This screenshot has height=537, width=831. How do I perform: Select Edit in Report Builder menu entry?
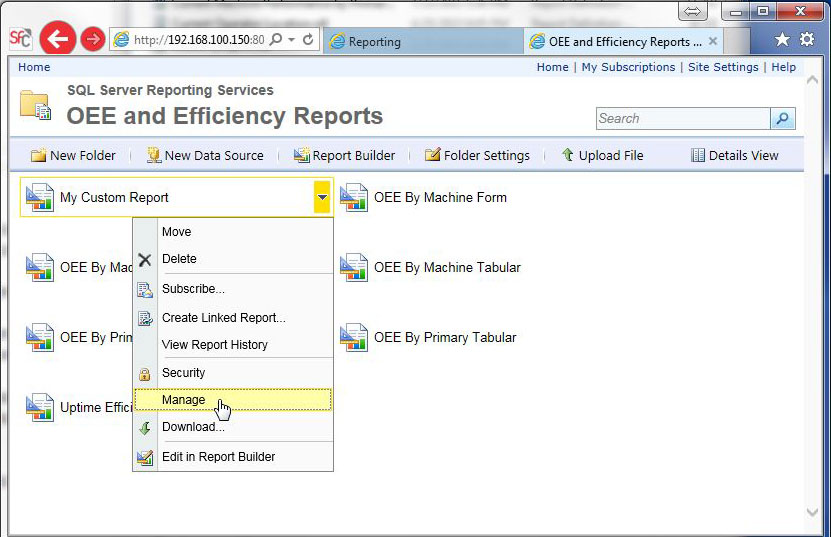(233, 456)
